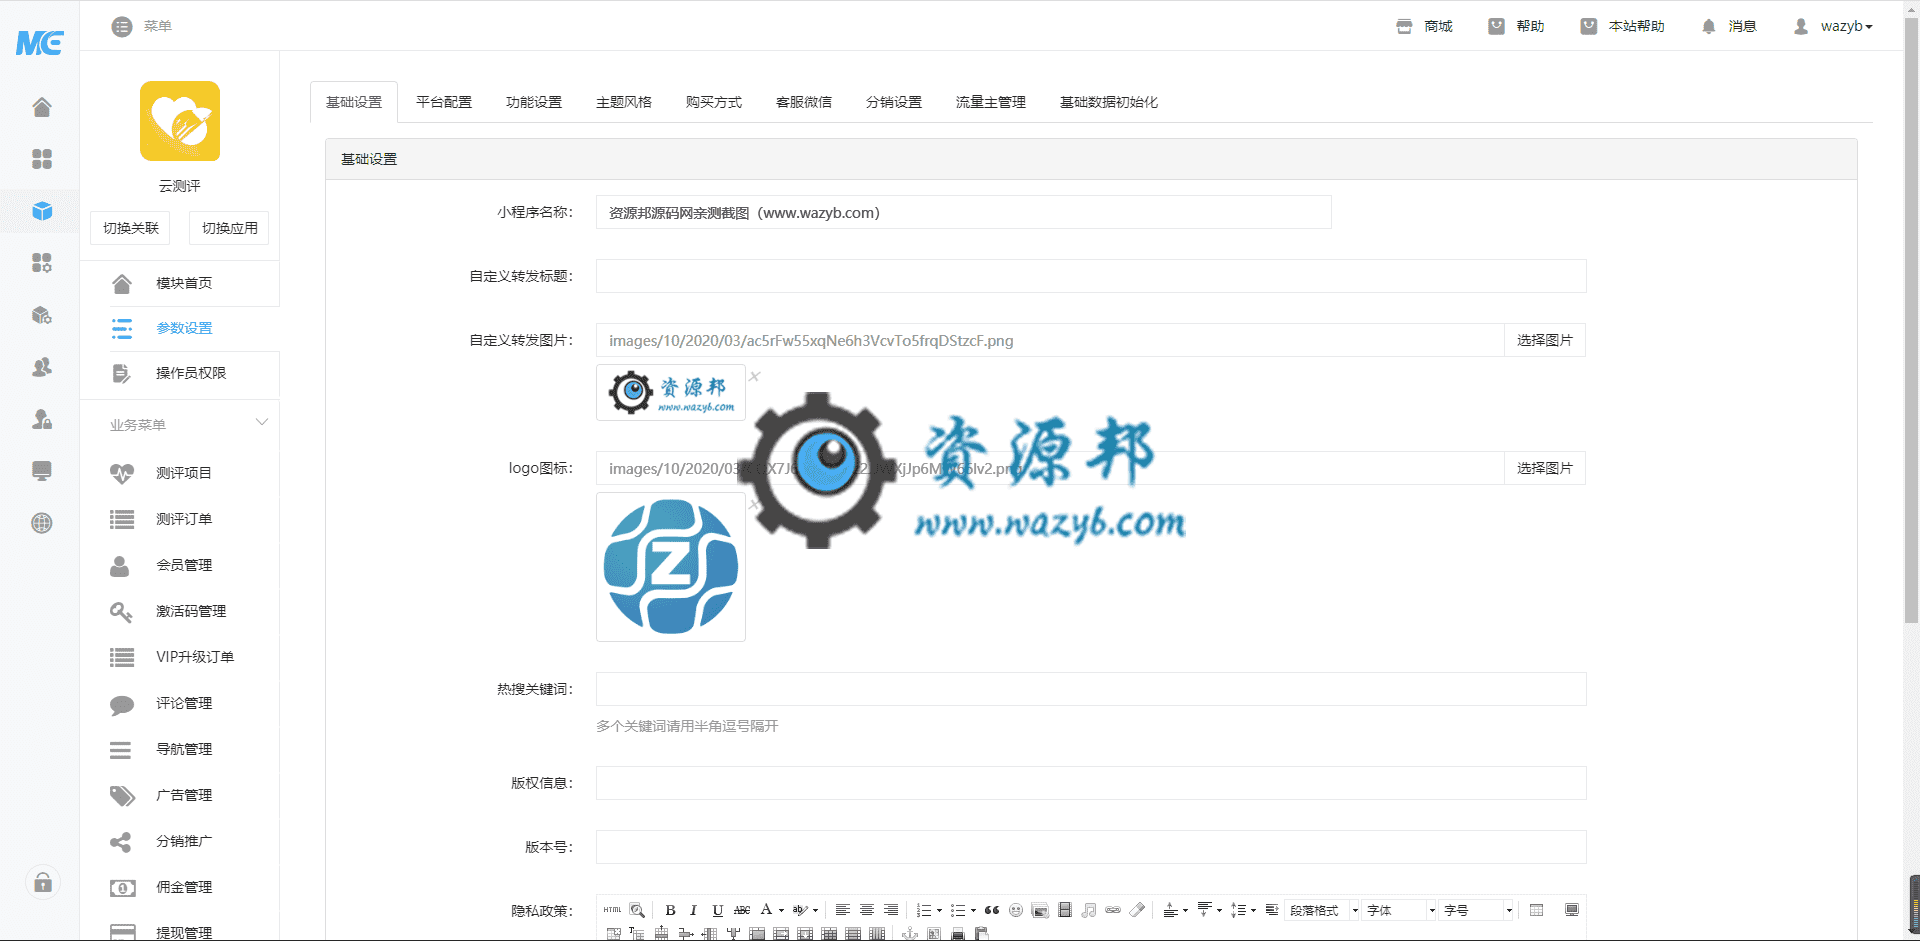Click the 切换关联 button
Image resolution: width=1920 pixels, height=941 pixels.
131,228
